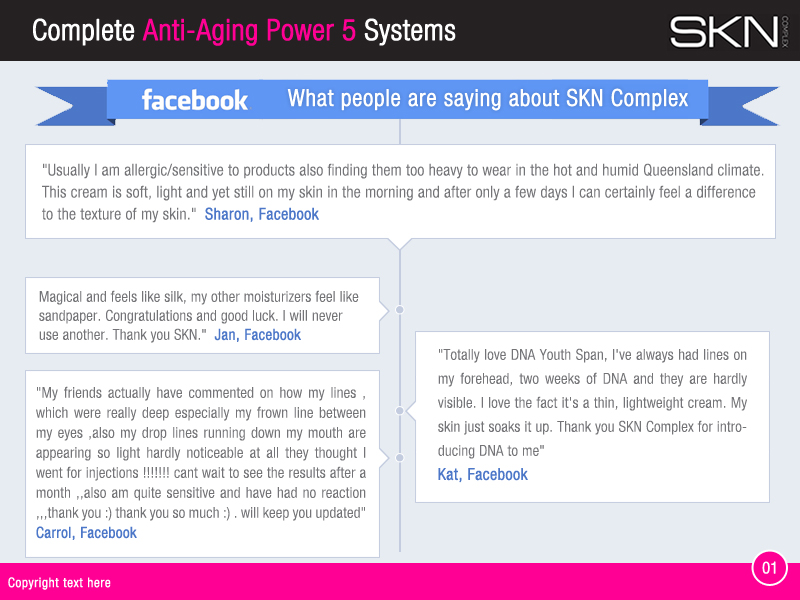This screenshot has height=600, width=800.
Task: Click the 'Anti-Aging Power 5' pink title text
Action: [249, 31]
